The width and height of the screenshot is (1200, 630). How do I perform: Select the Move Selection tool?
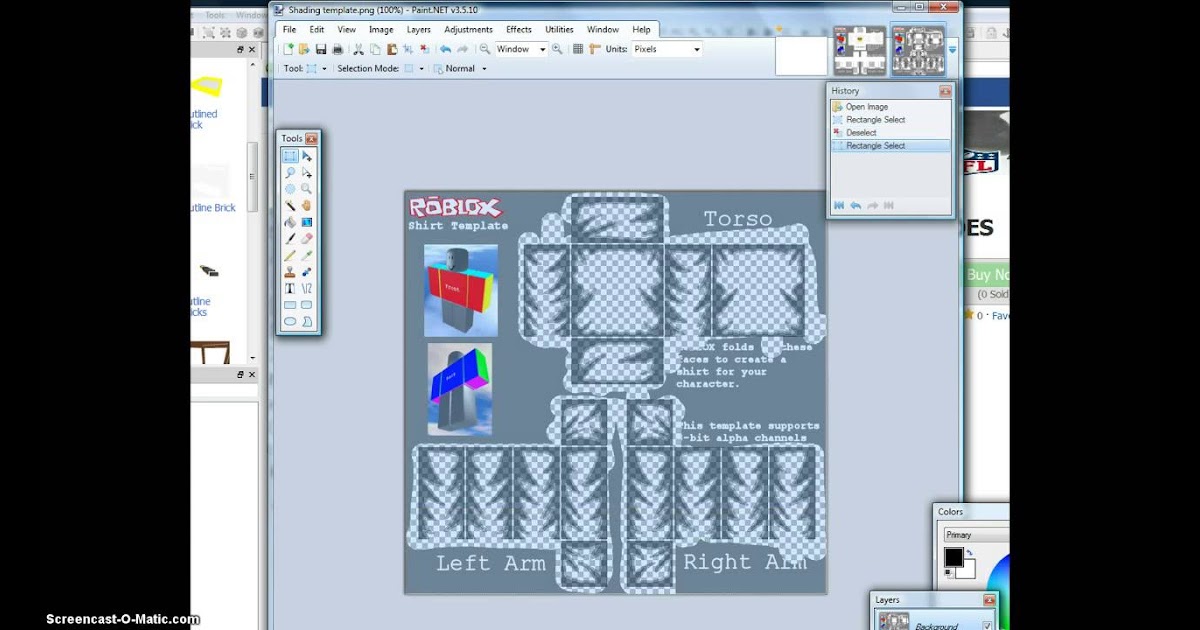(306, 172)
